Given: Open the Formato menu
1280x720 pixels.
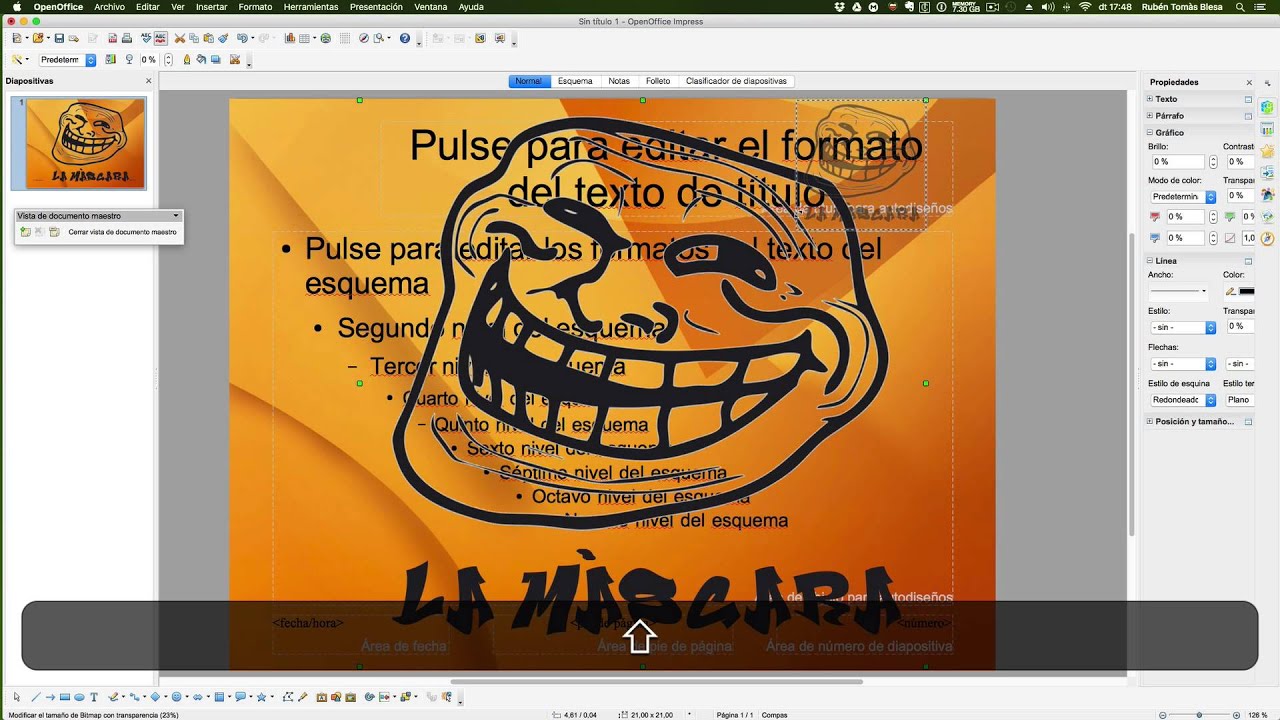Looking at the screenshot, I should click(255, 7).
